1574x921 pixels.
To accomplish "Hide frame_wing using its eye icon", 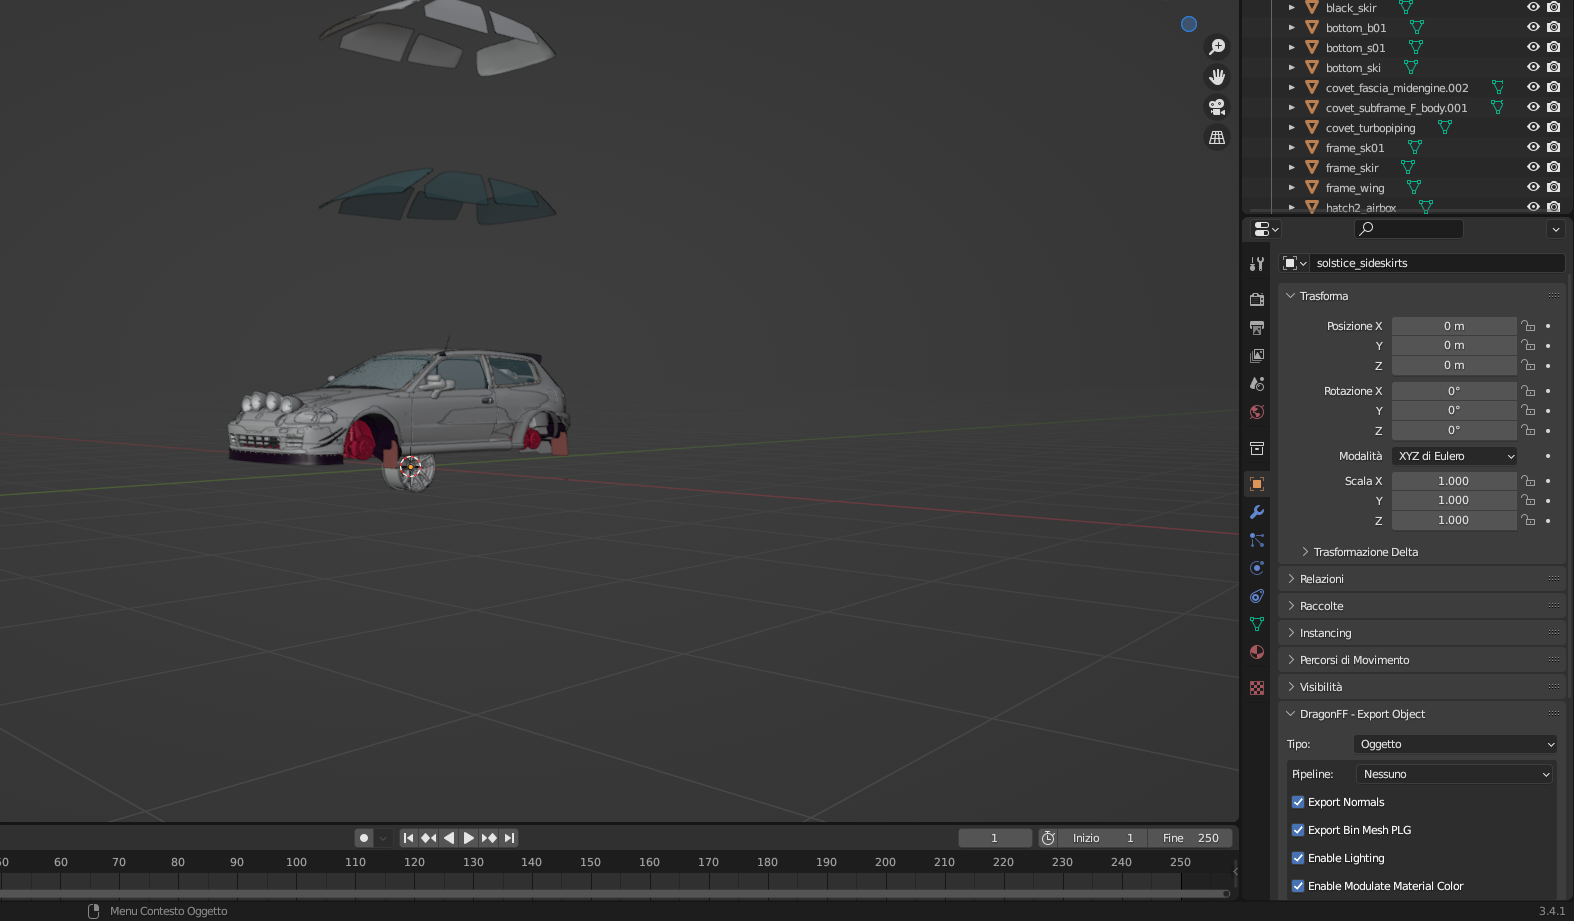I will 1533,187.
